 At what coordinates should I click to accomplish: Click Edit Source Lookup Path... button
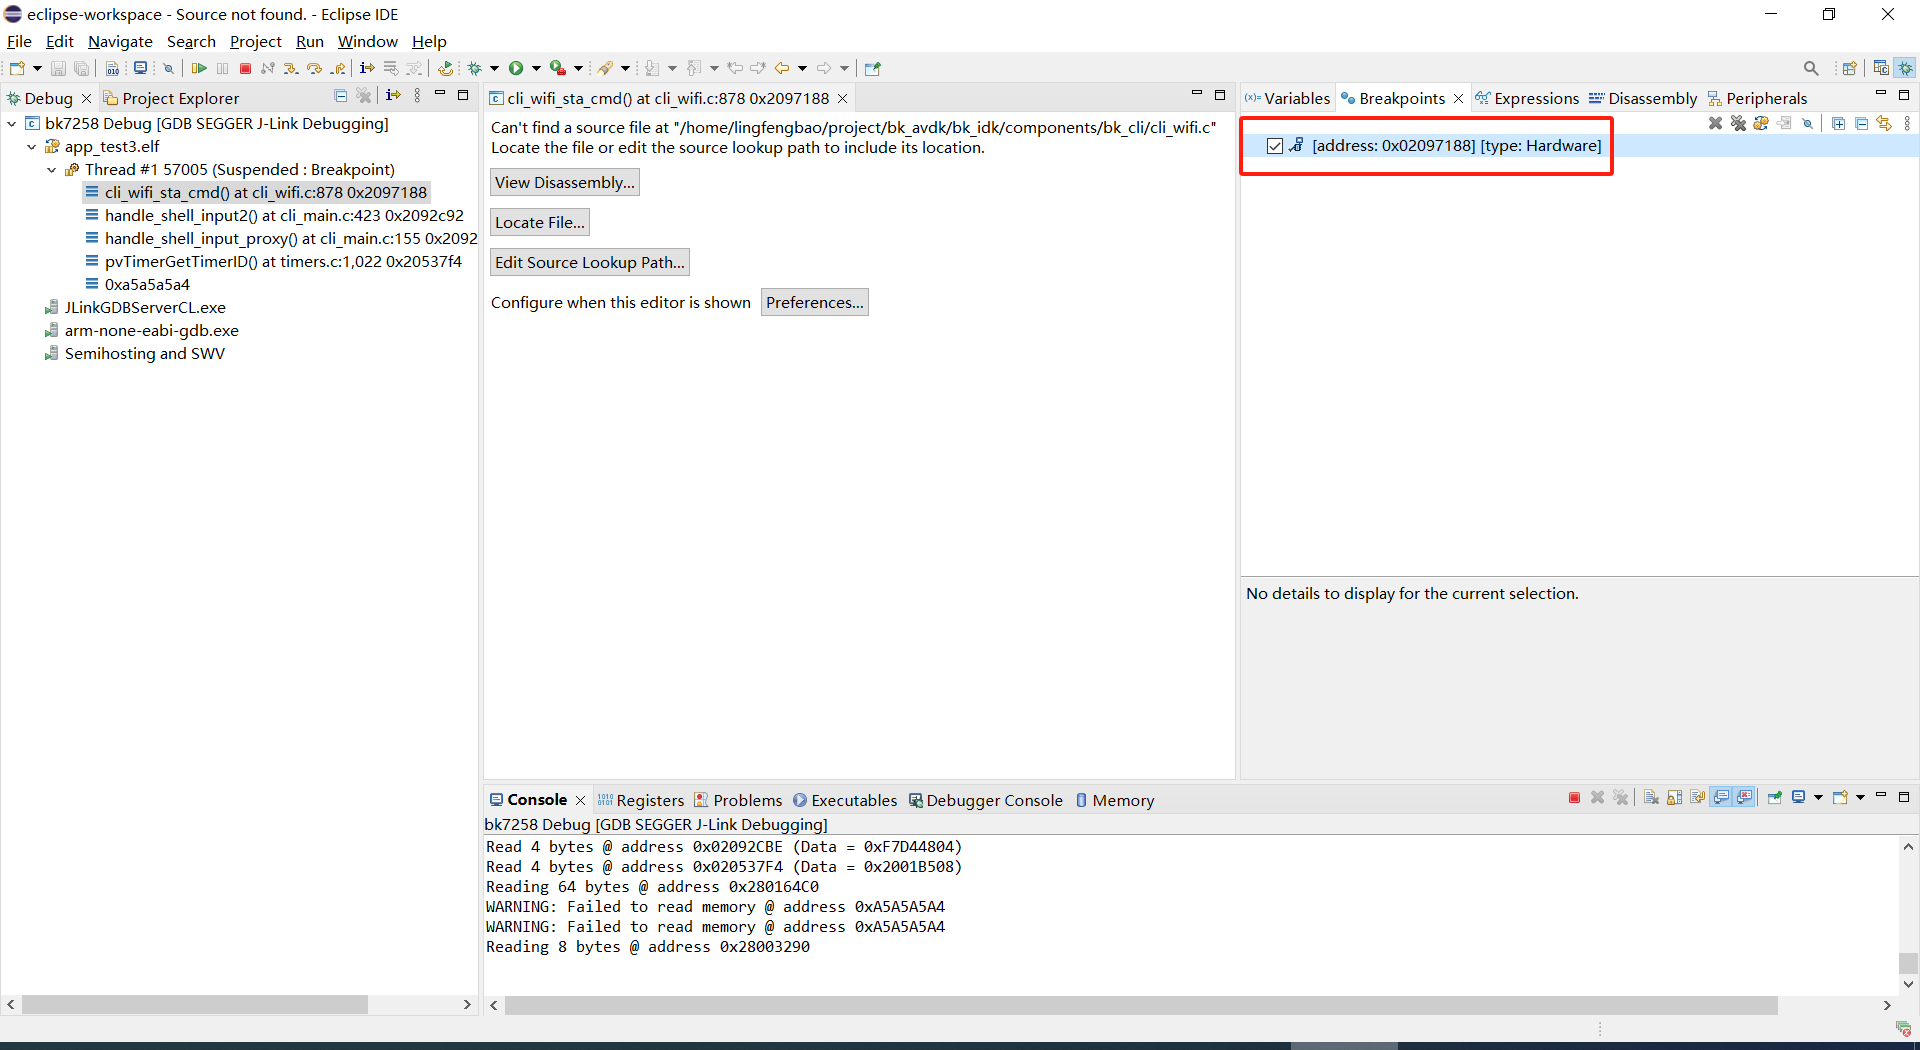click(x=589, y=262)
